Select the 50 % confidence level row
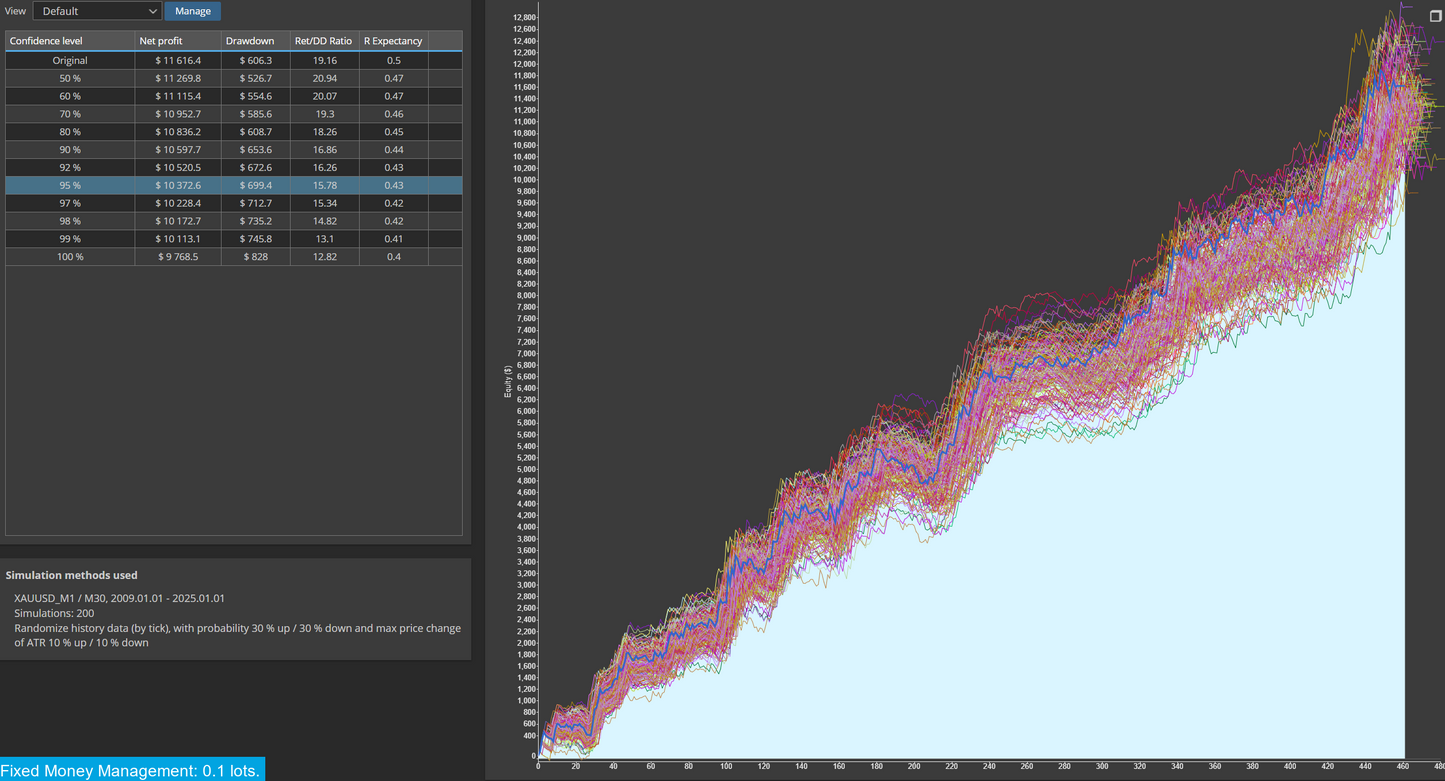The height and width of the screenshot is (781, 1445). [x=234, y=78]
